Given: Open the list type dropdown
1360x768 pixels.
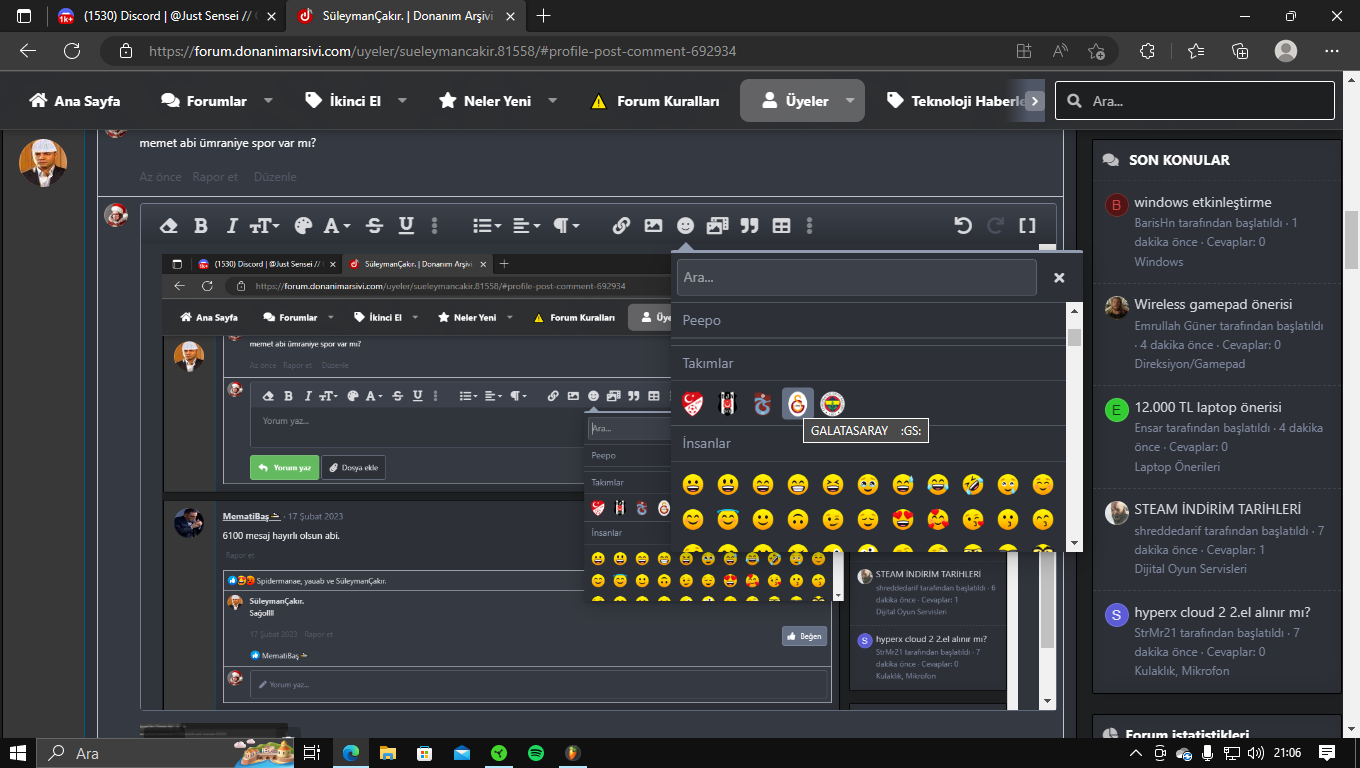Looking at the screenshot, I should pyautogui.click(x=488, y=226).
